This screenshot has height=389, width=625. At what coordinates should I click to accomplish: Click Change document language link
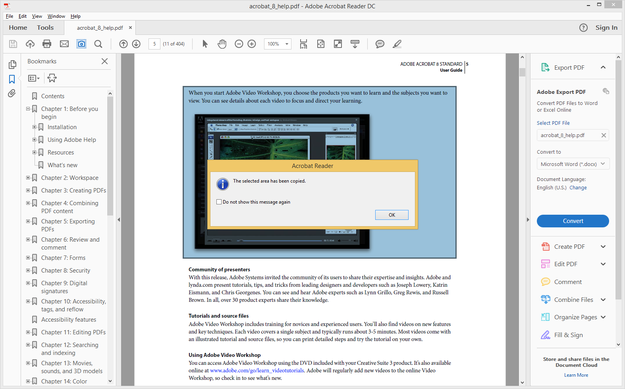tap(578, 188)
